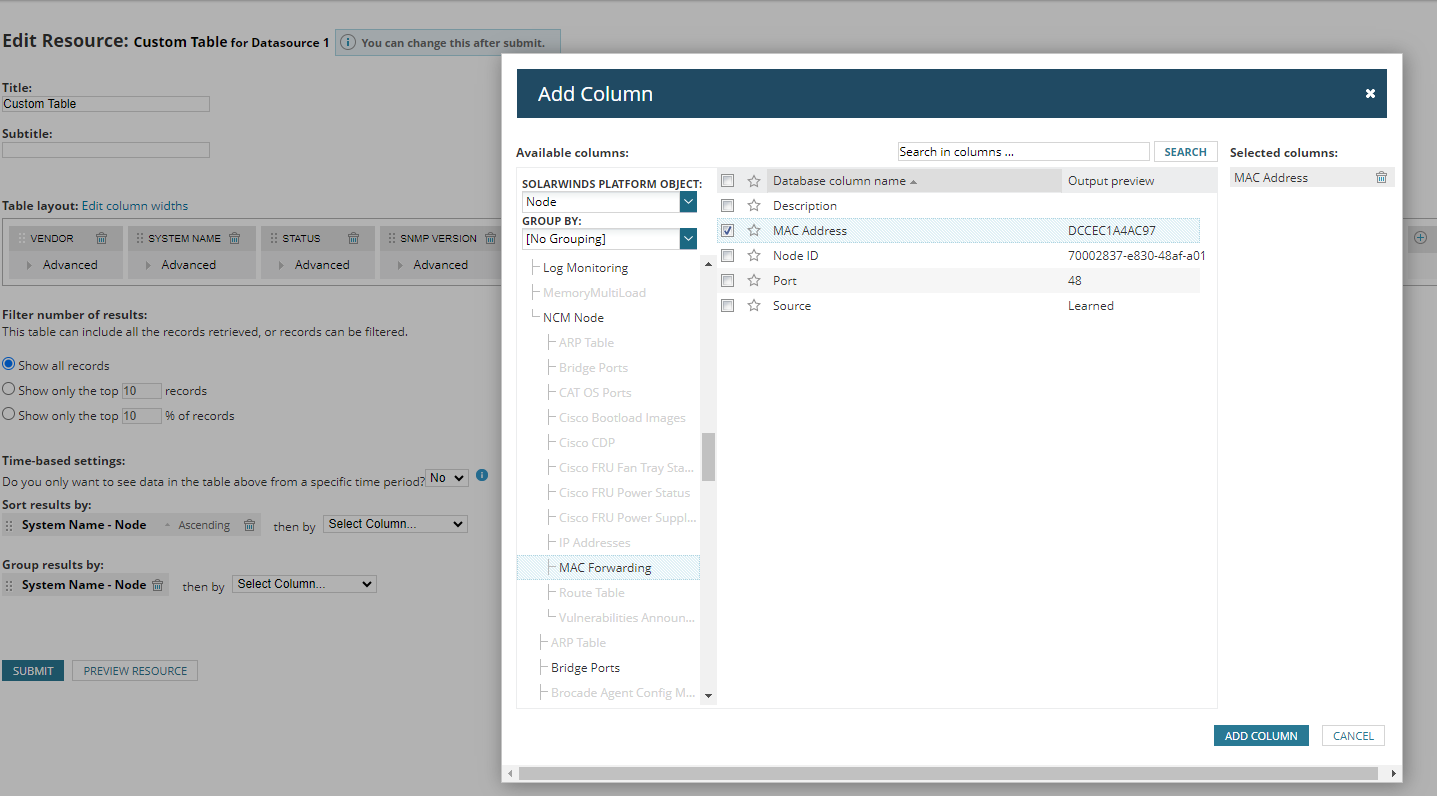
Task: Select Log Monitoring in the tree
Action: click(x=585, y=268)
